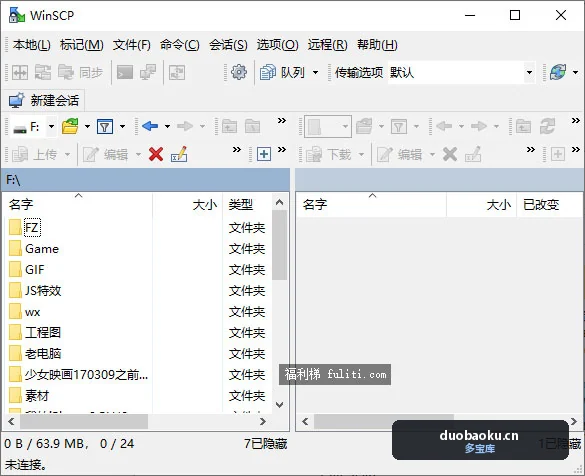The image size is (585, 476).
Task: Open the Session (会话) menu
Action: 228,45
